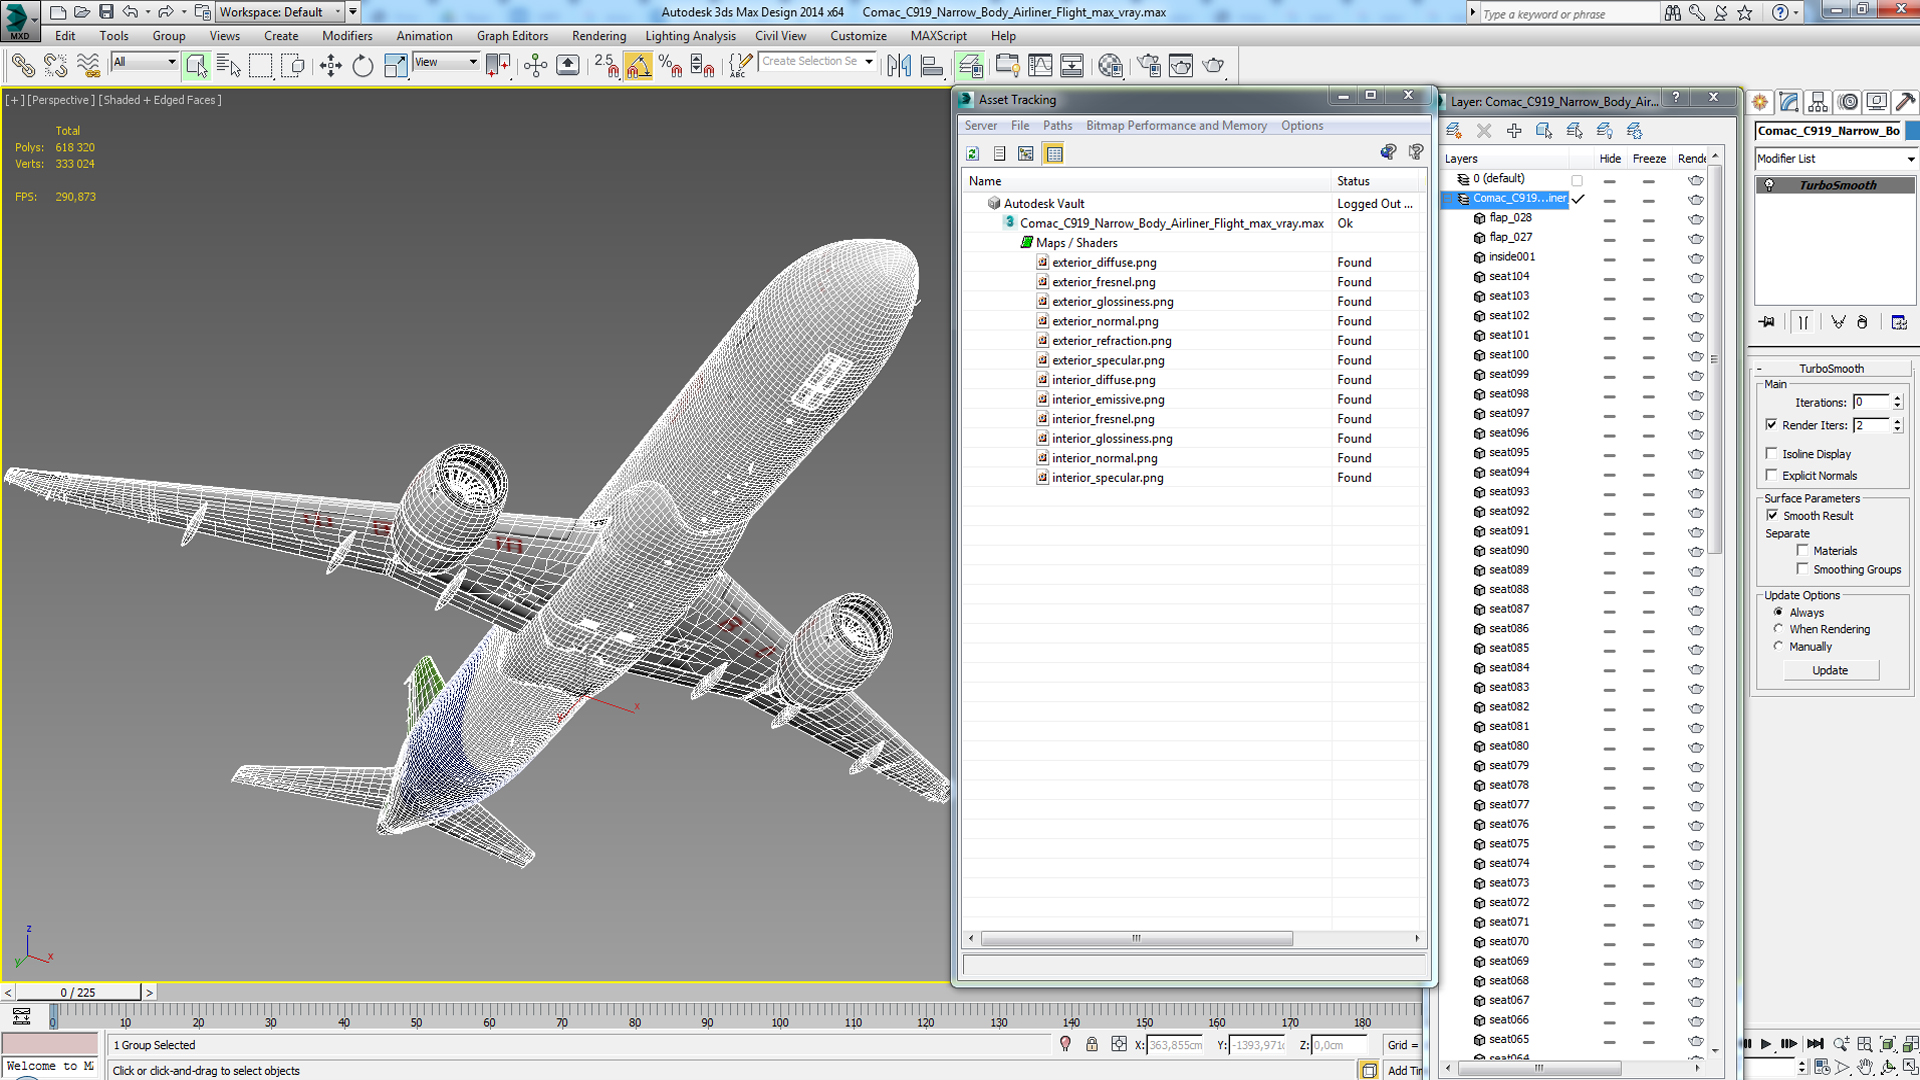Enable the Isoline Display checkbox
Viewport: 1920px width, 1080px height.
(x=1772, y=453)
